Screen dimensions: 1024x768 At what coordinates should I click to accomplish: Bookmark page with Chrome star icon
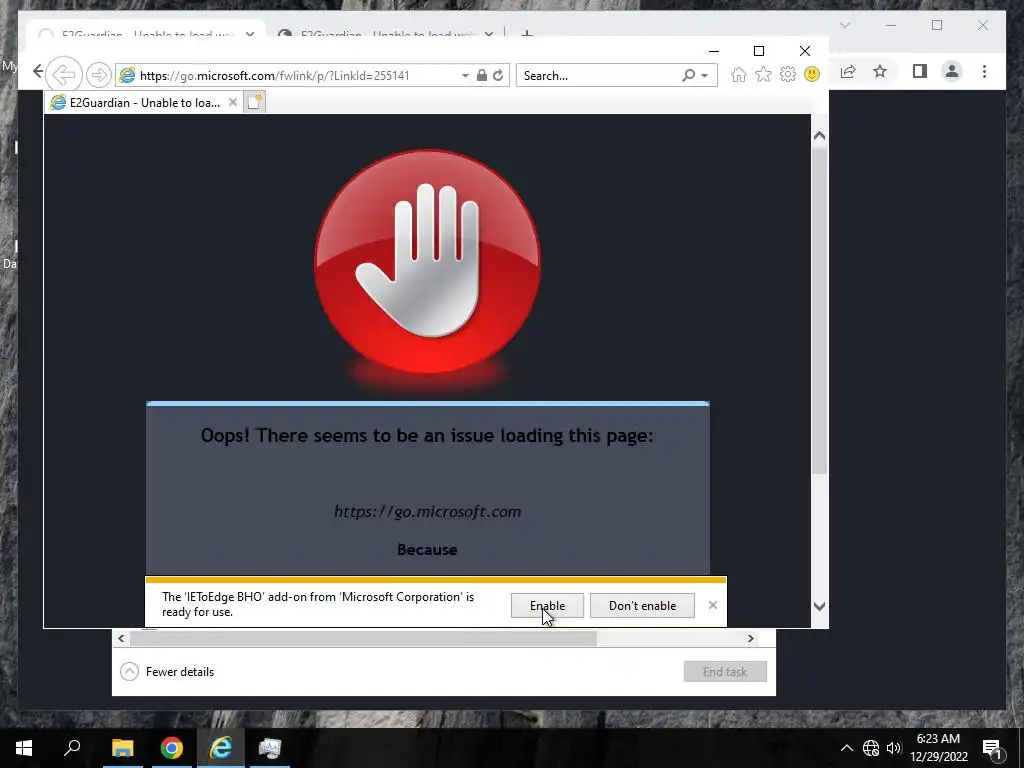click(x=880, y=71)
